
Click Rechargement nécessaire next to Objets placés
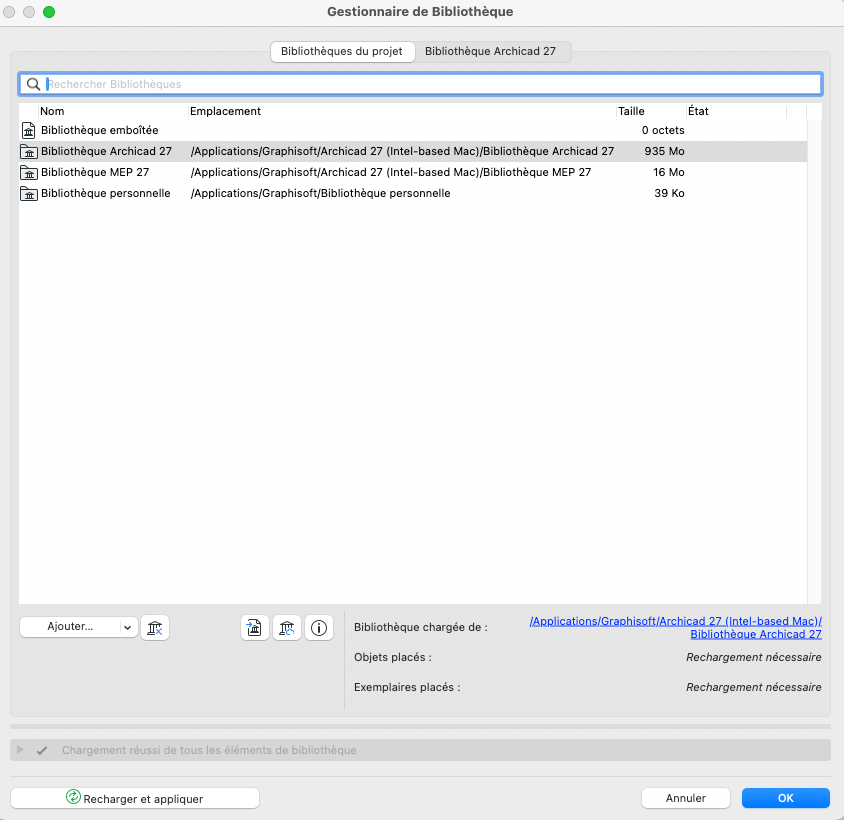click(x=754, y=657)
